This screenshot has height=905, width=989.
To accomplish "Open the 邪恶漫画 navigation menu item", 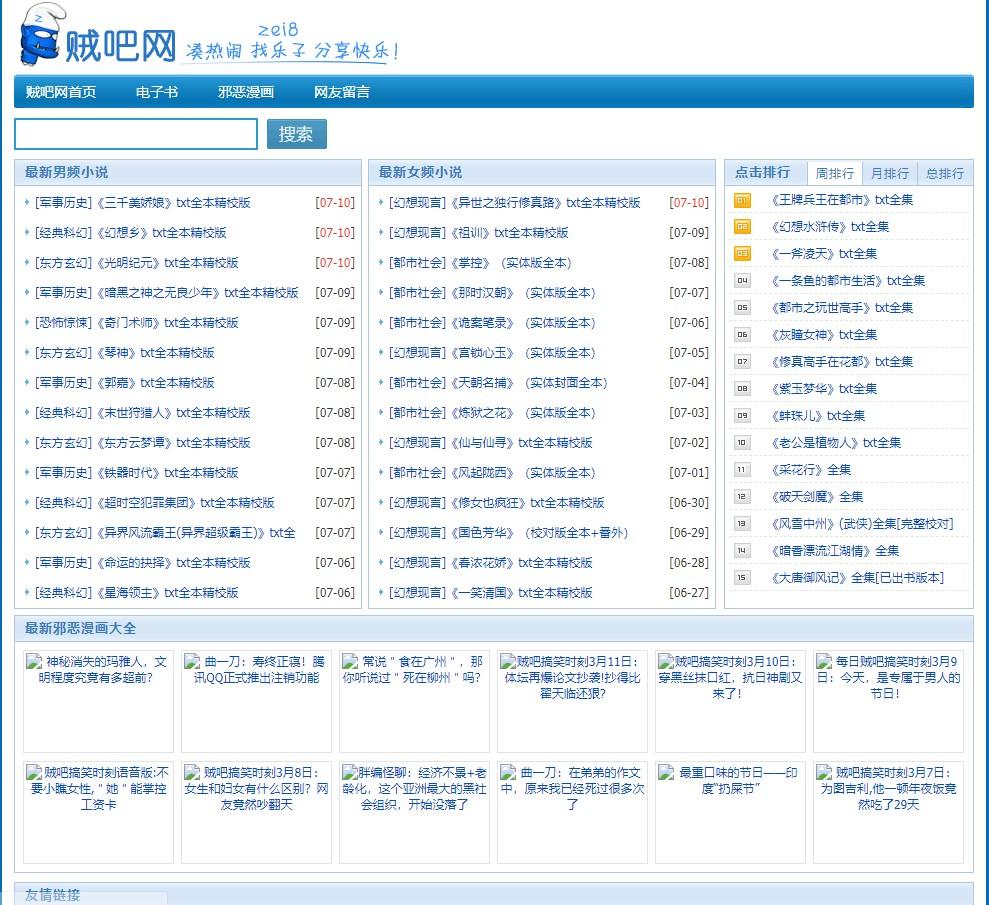I will click(246, 92).
